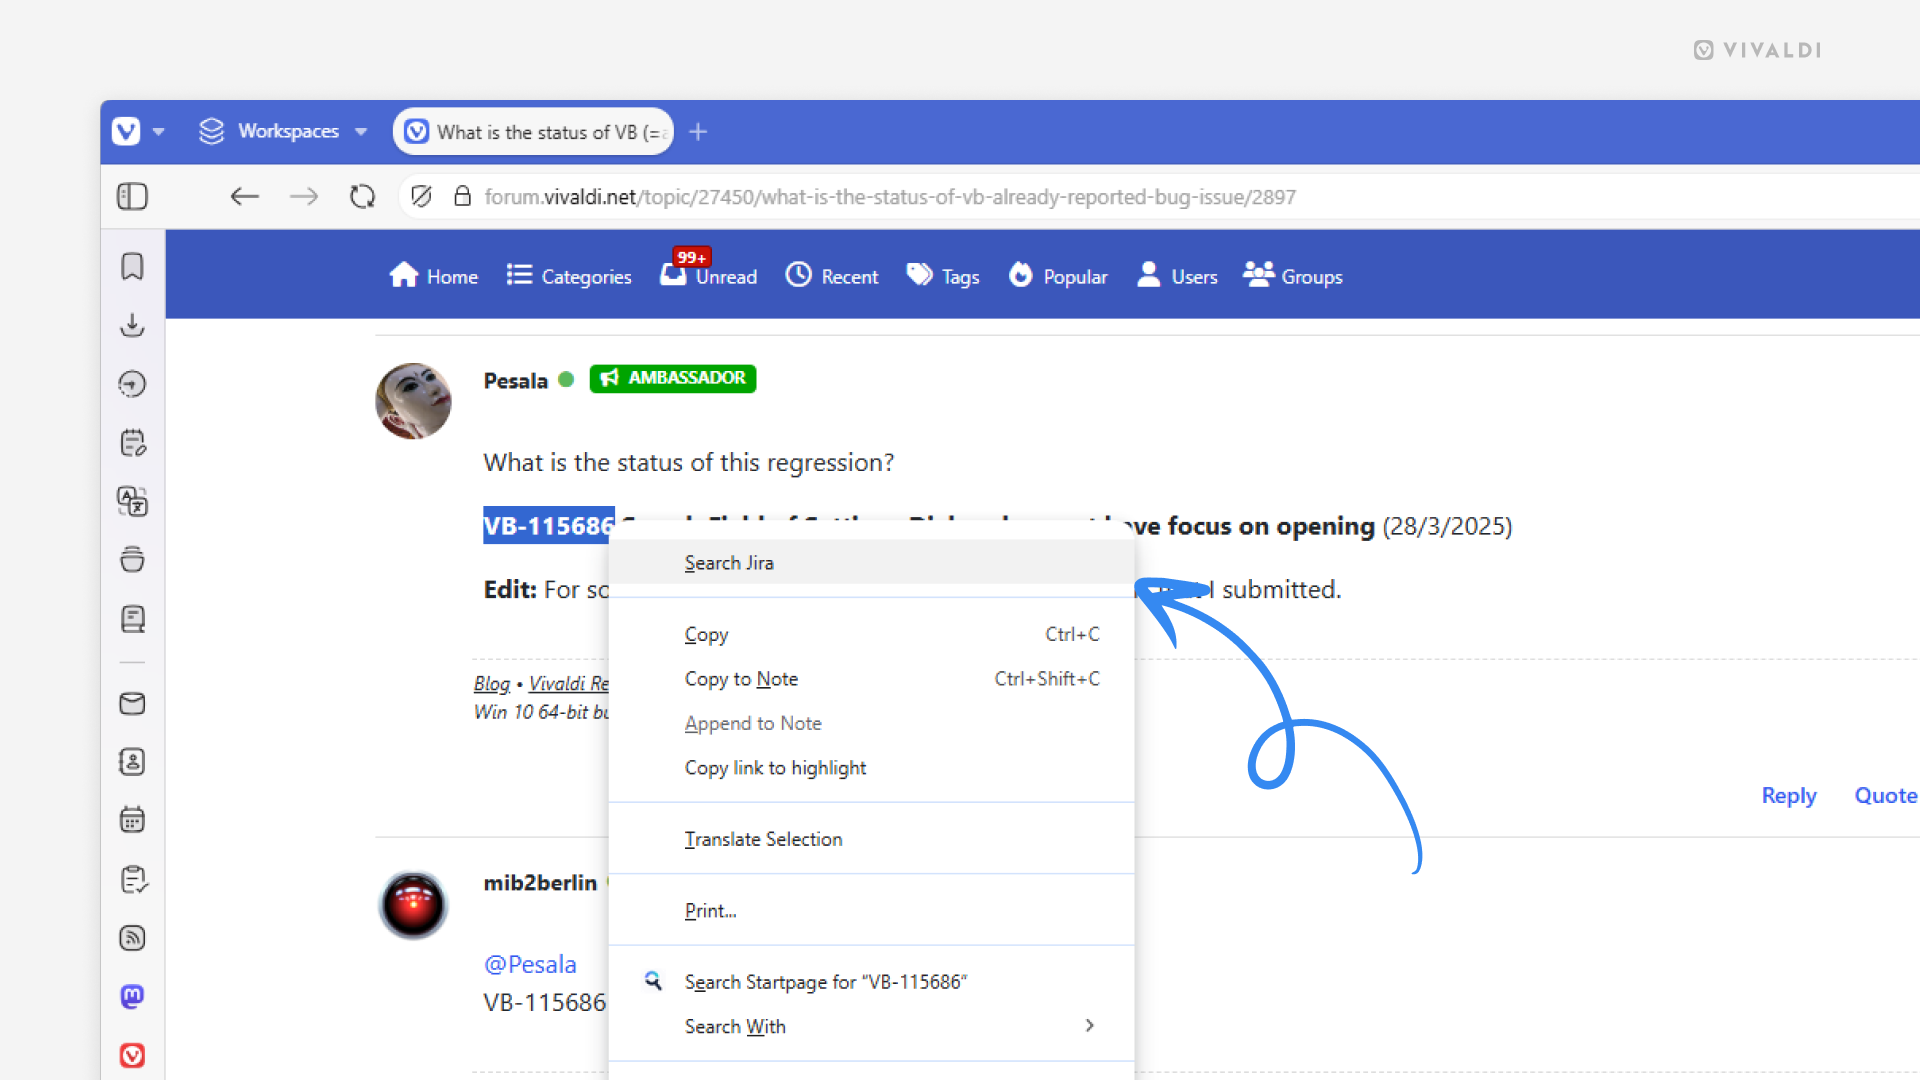Screen dimensions: 1920x1080
Task: Open Tasks panel
Action: 132,879
